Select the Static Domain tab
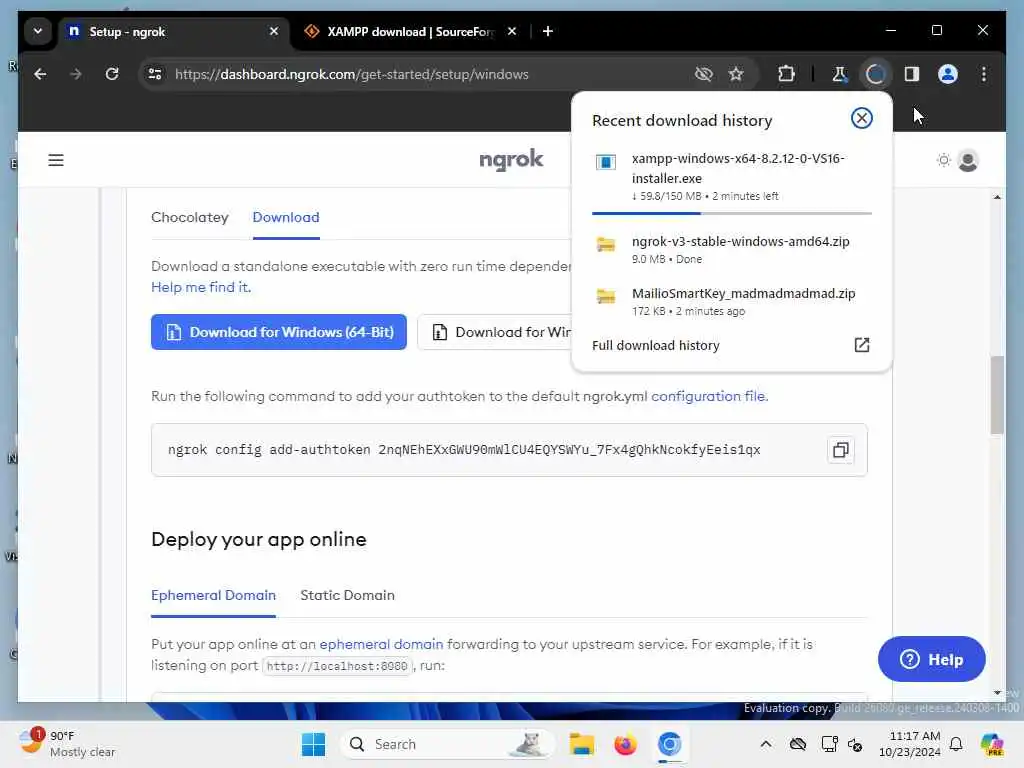 point(347,596)
